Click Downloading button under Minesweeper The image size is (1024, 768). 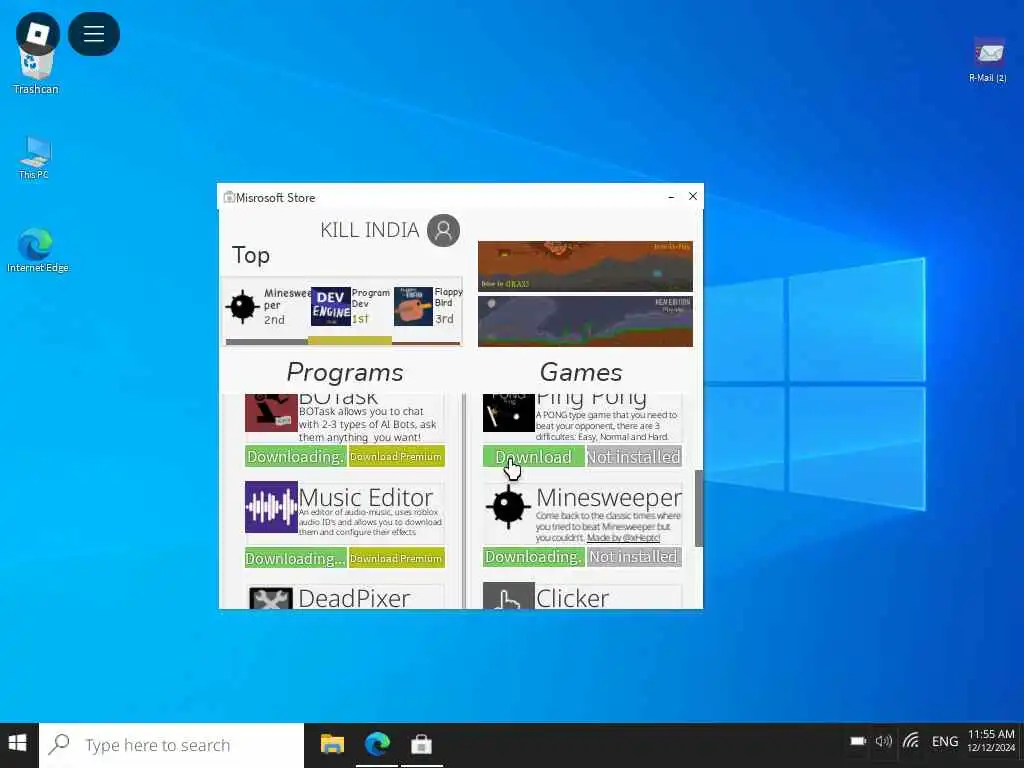pos(534,556)
